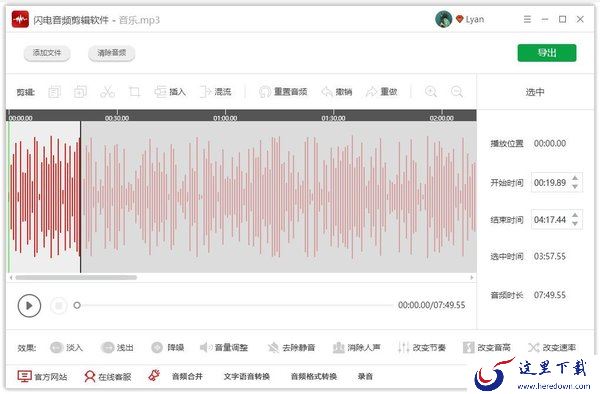Click the 开始时间 field showing 00:19.89

tap(557, 182)
